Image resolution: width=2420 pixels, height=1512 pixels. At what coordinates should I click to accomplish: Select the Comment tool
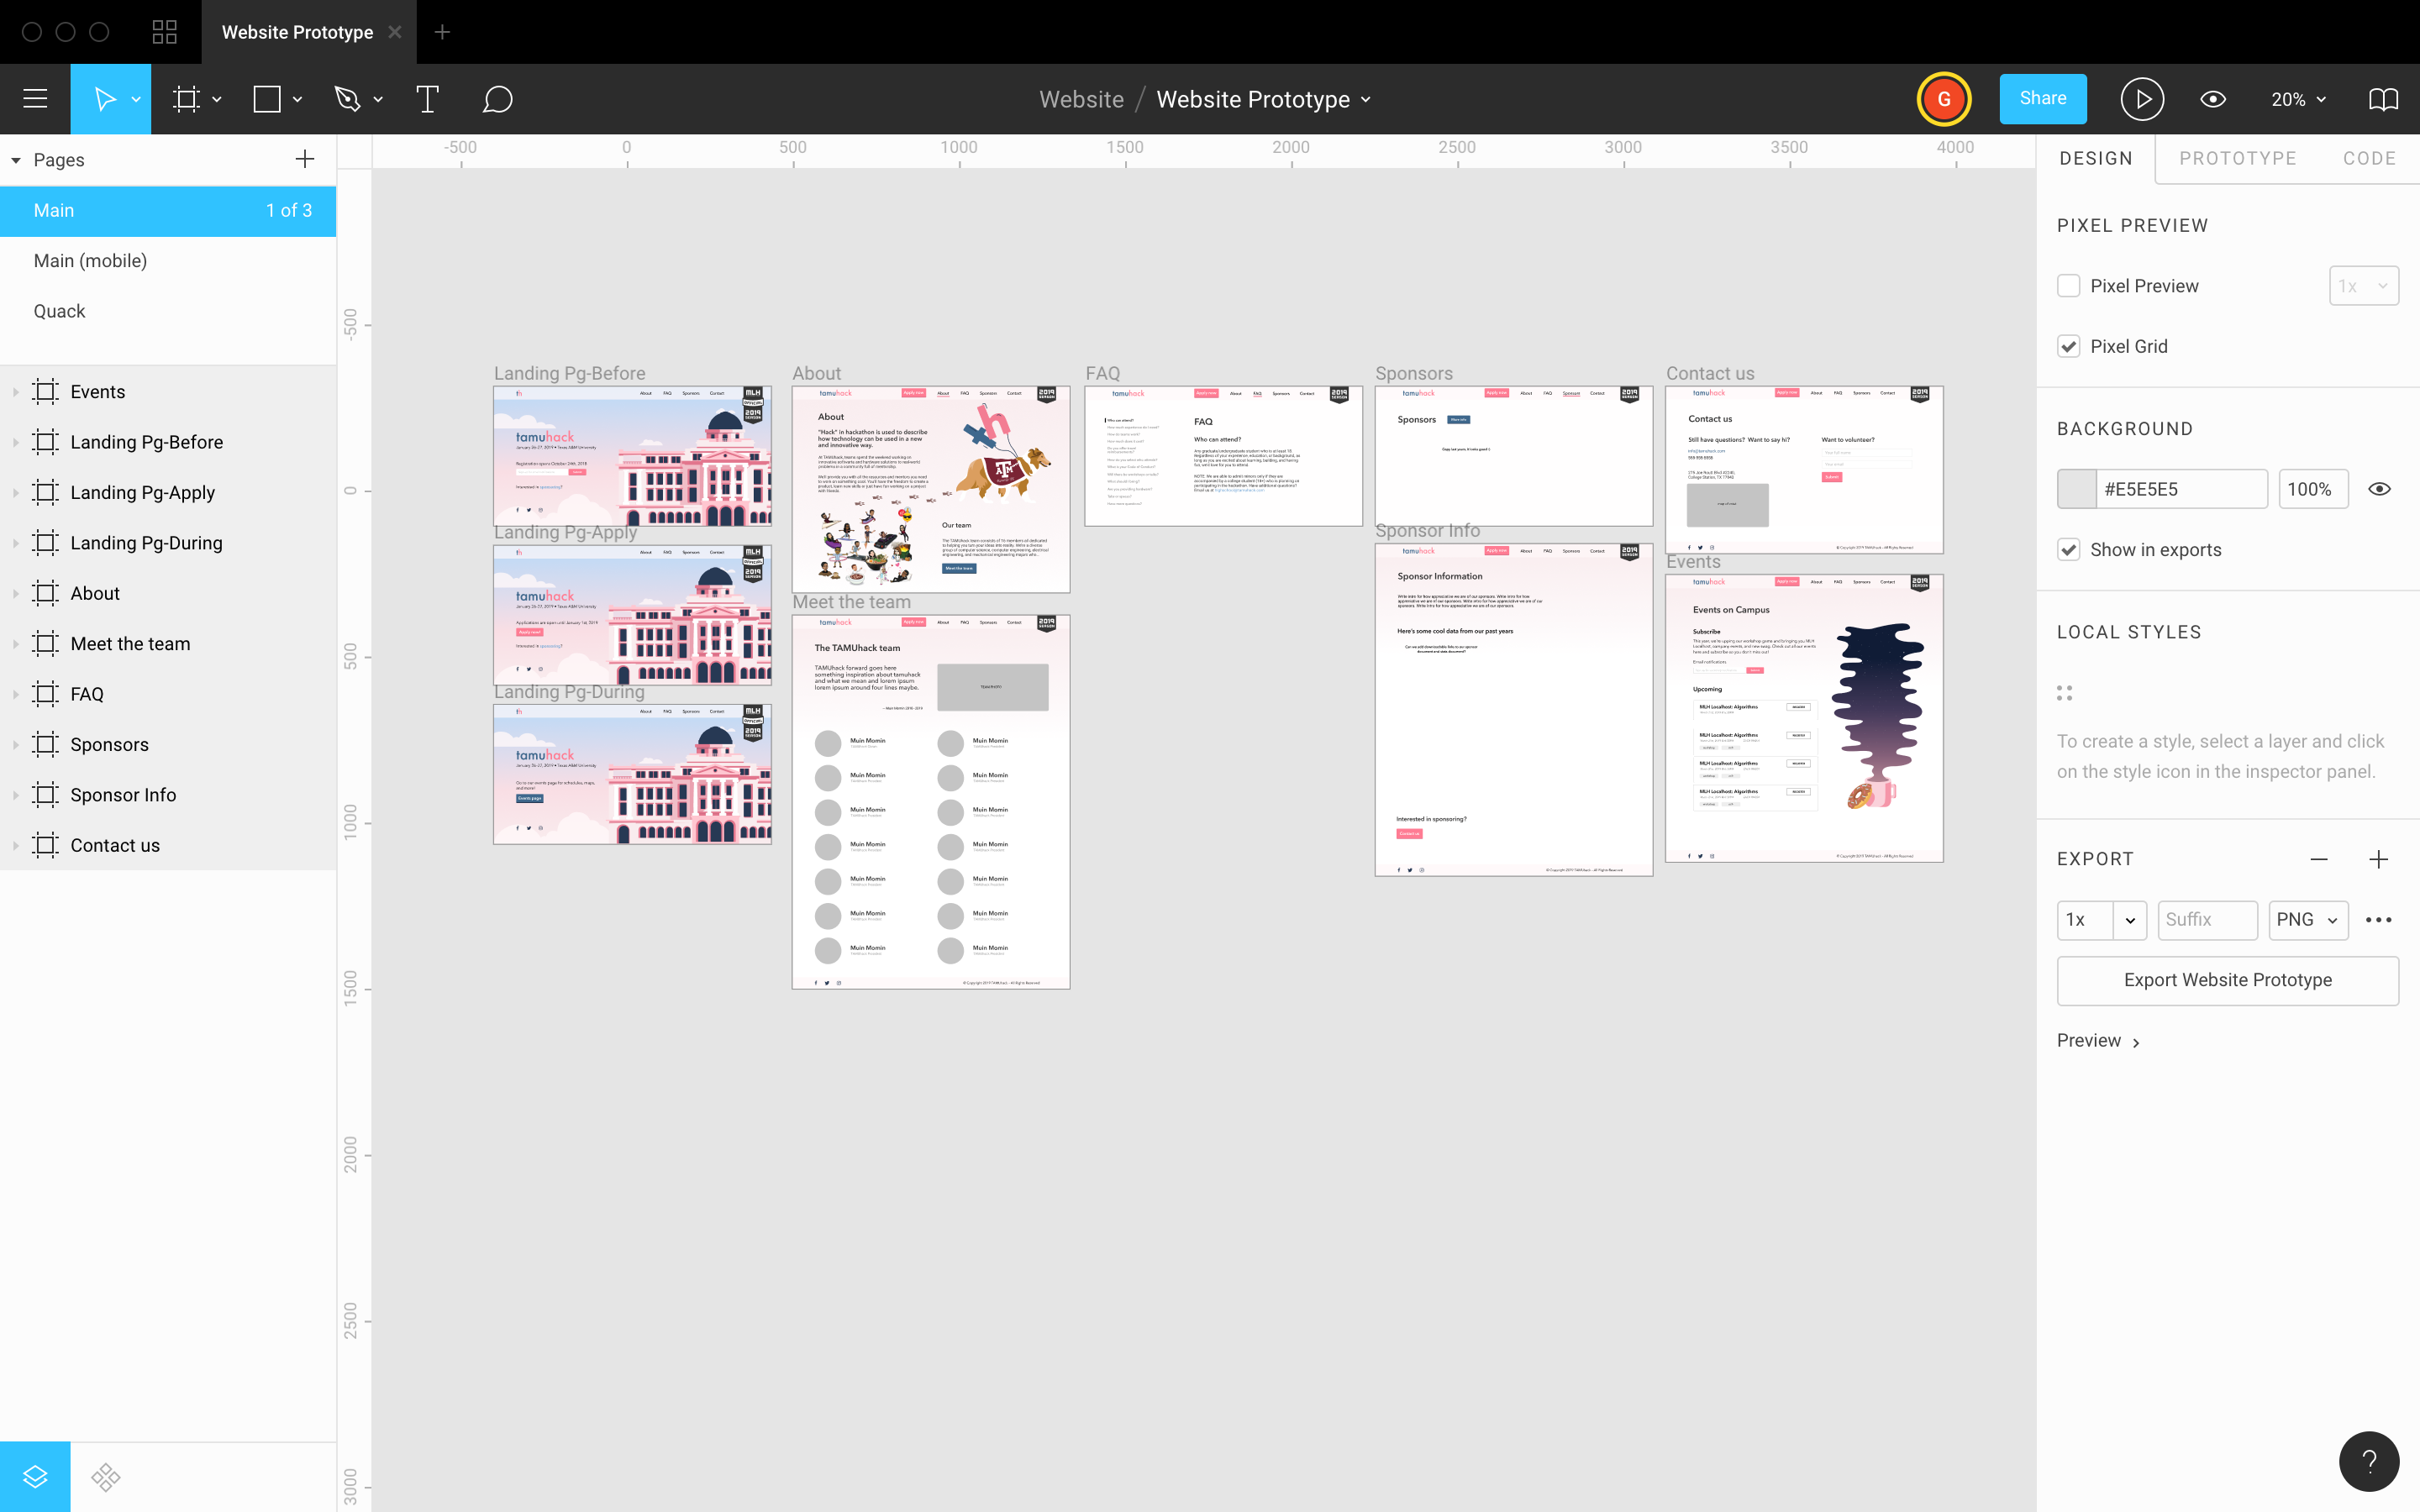[497, 99]
